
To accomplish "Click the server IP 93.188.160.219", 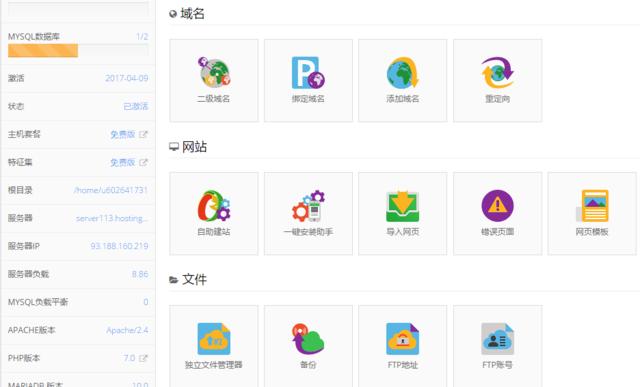I will pyautogui.click(x=119, y=246).
